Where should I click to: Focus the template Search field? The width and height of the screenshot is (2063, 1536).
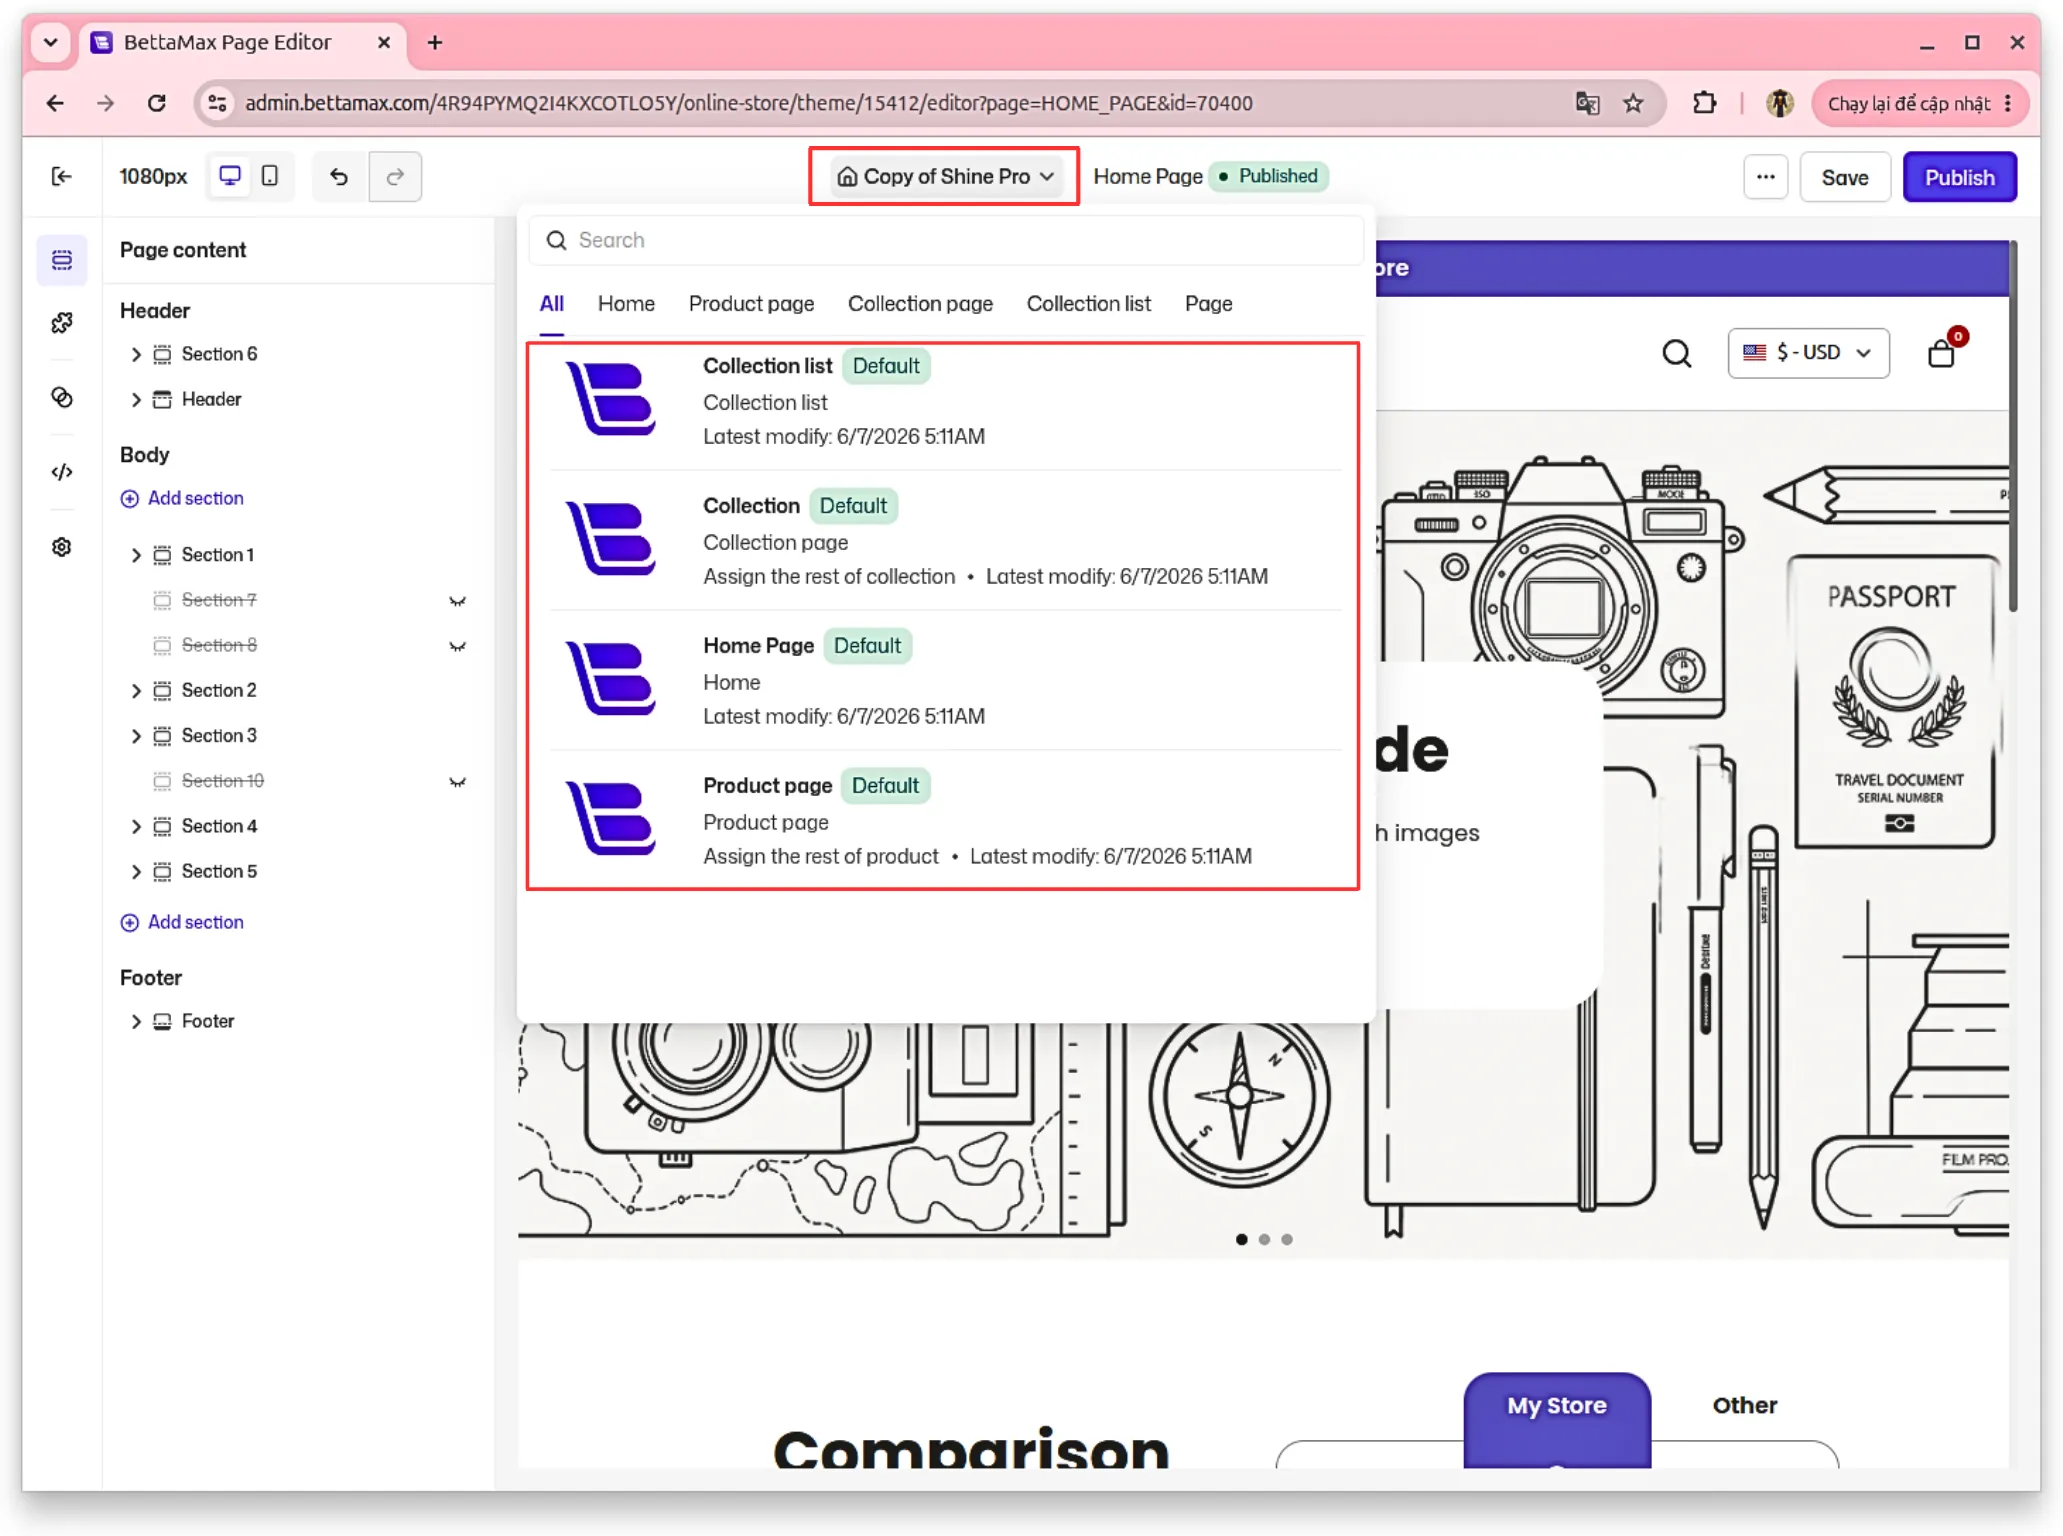(946, 240)
